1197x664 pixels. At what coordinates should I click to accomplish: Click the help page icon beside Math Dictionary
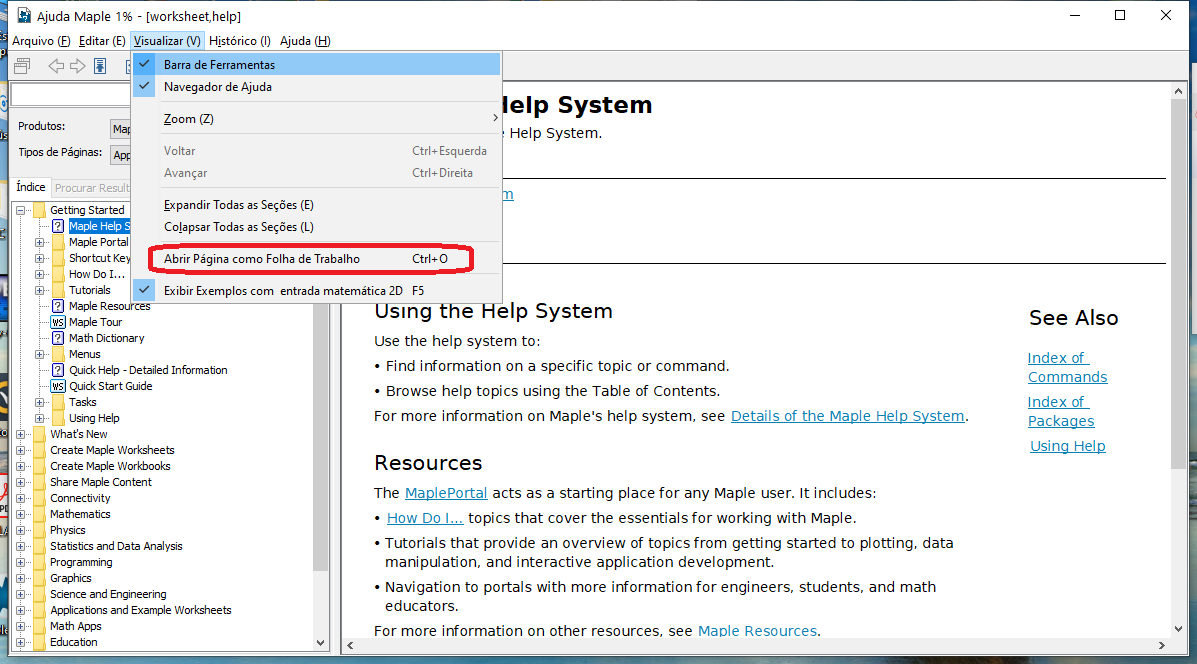[58, 338]
